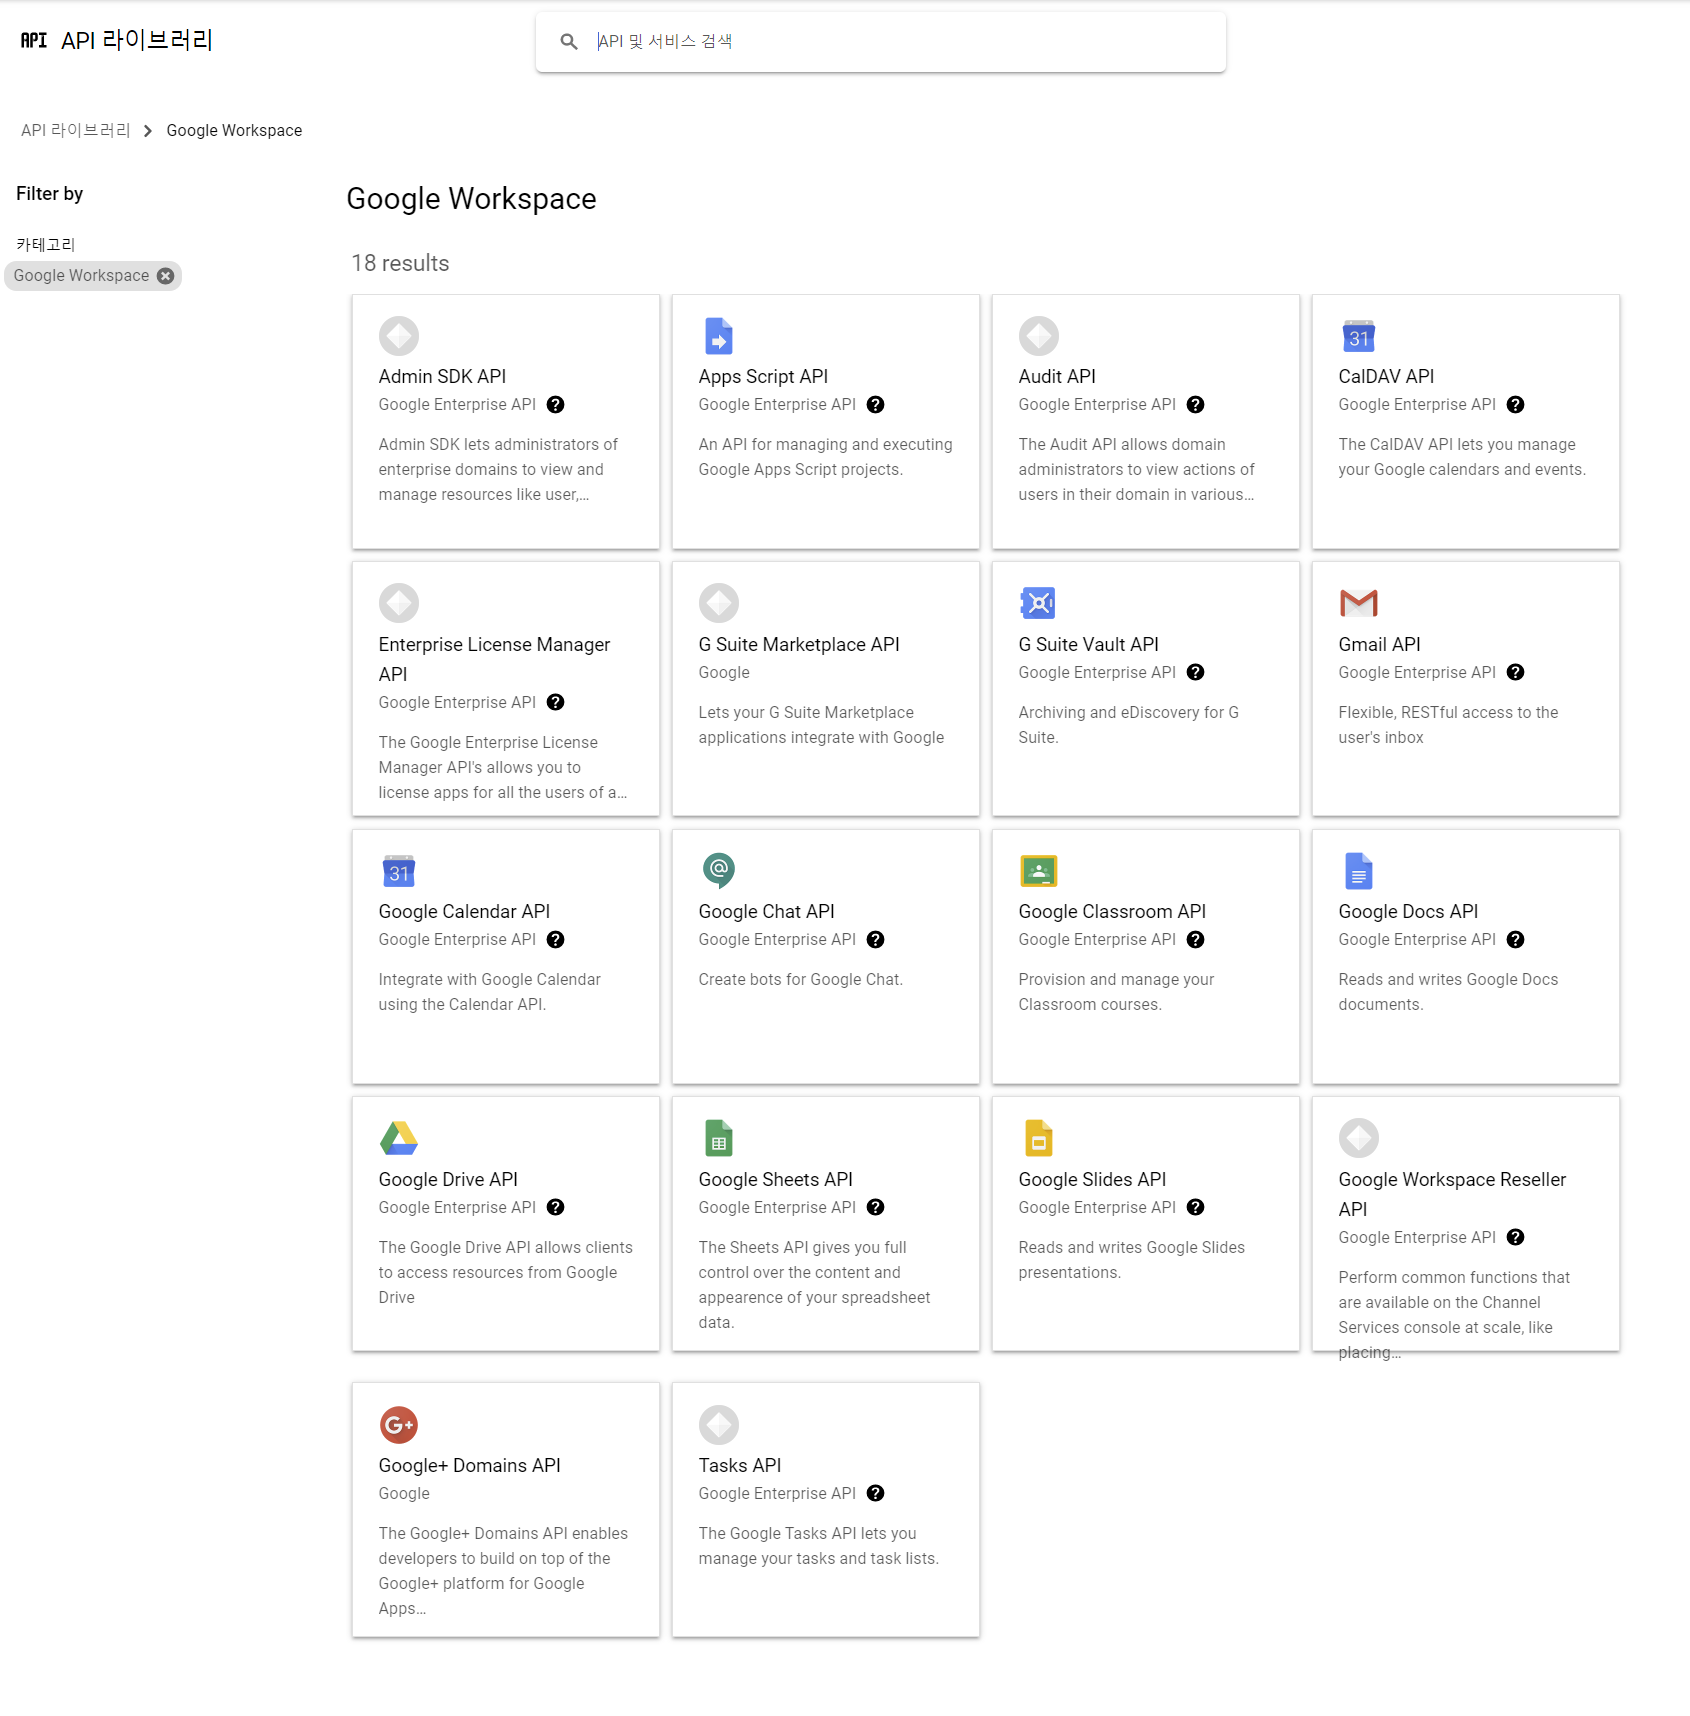Screen dimensions: 1690x1716
Task: Click the search magnifier icon
Action: (x=568, y=41)
